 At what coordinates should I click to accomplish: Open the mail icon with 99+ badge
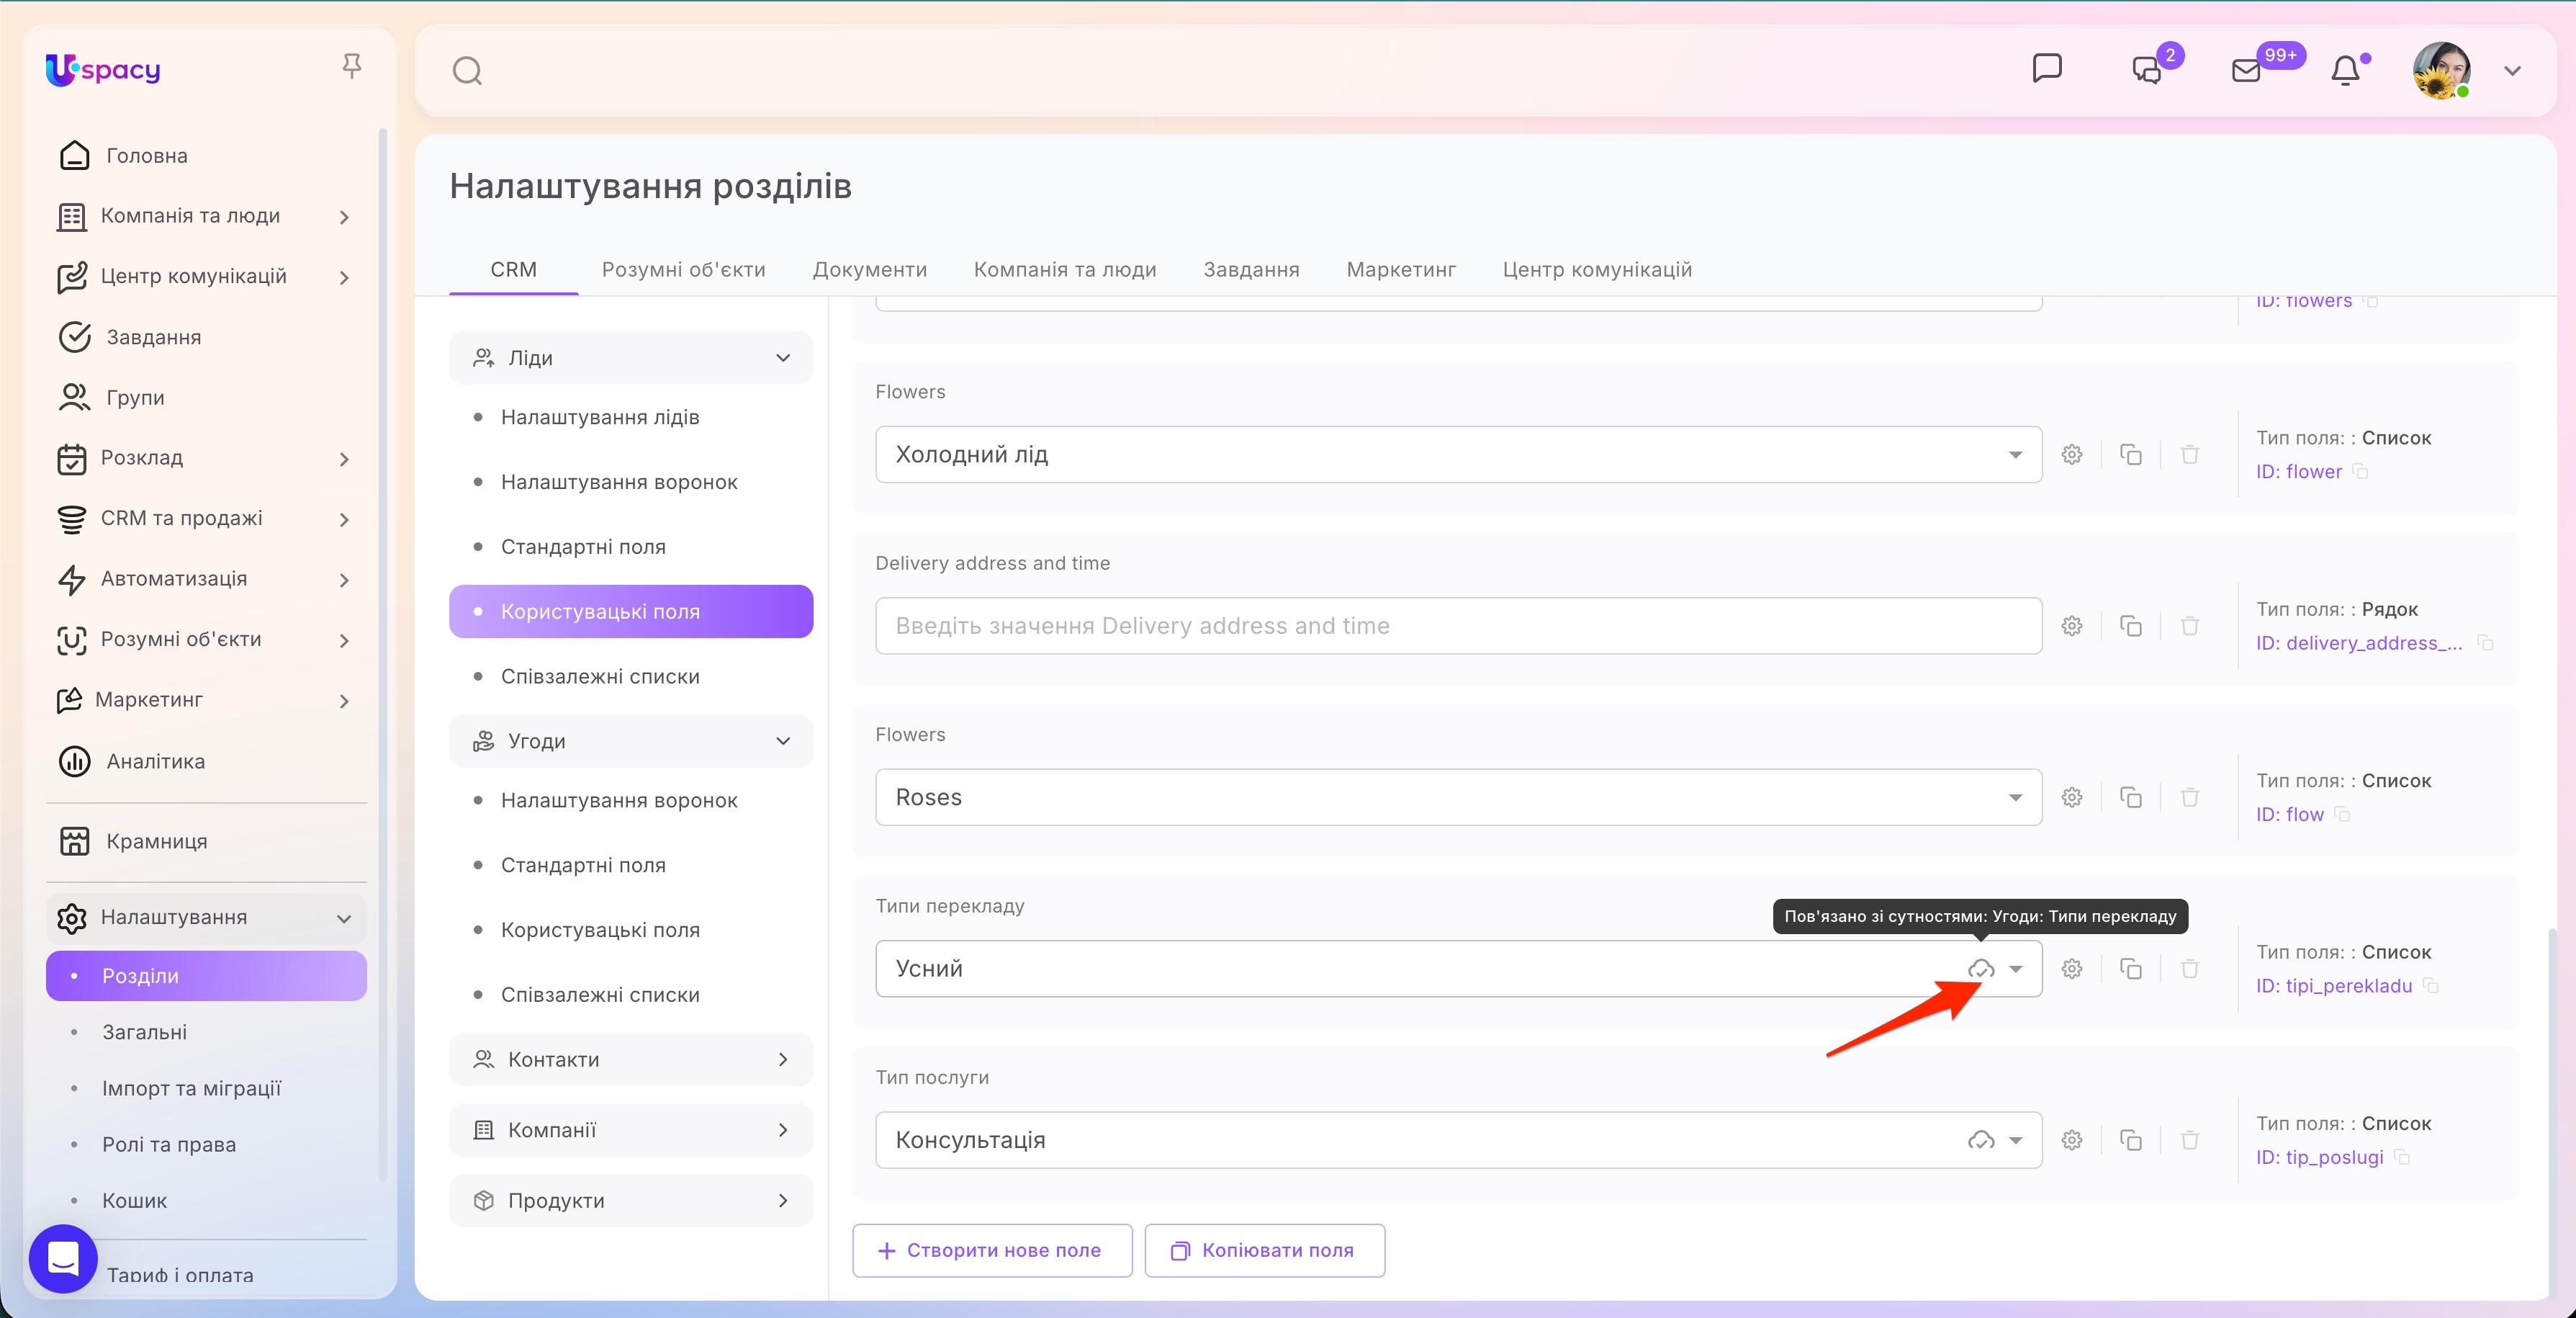click(x=2246, y=70)
